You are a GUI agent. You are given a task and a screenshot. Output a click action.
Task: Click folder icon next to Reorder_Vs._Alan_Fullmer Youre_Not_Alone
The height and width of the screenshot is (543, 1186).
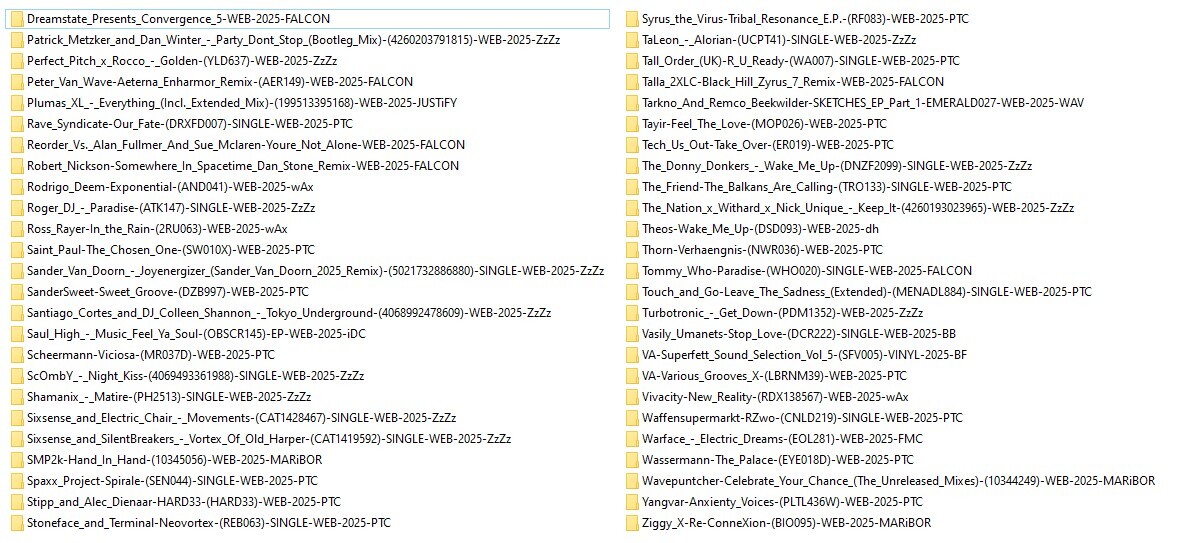[x=17, y=144]
